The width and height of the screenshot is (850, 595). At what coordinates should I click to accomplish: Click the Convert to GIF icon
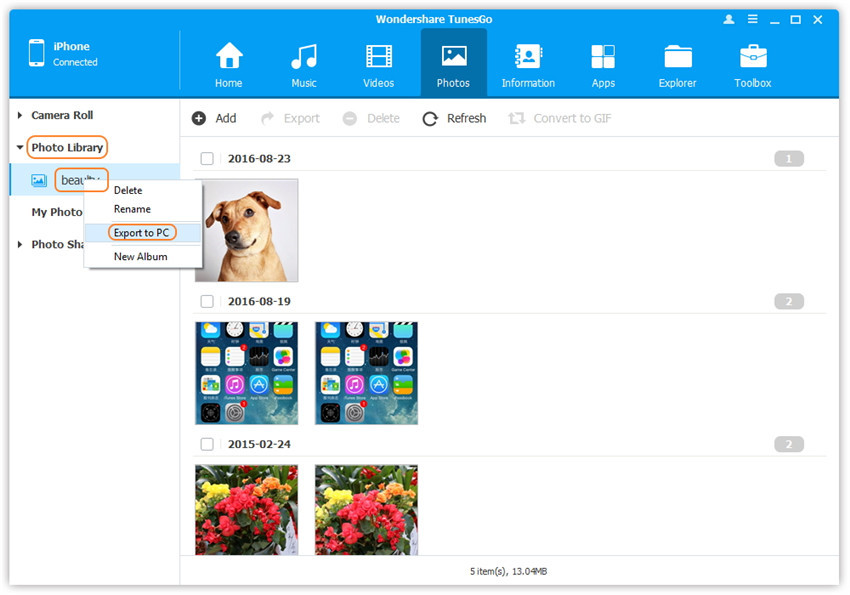click(x=517, y=118)
